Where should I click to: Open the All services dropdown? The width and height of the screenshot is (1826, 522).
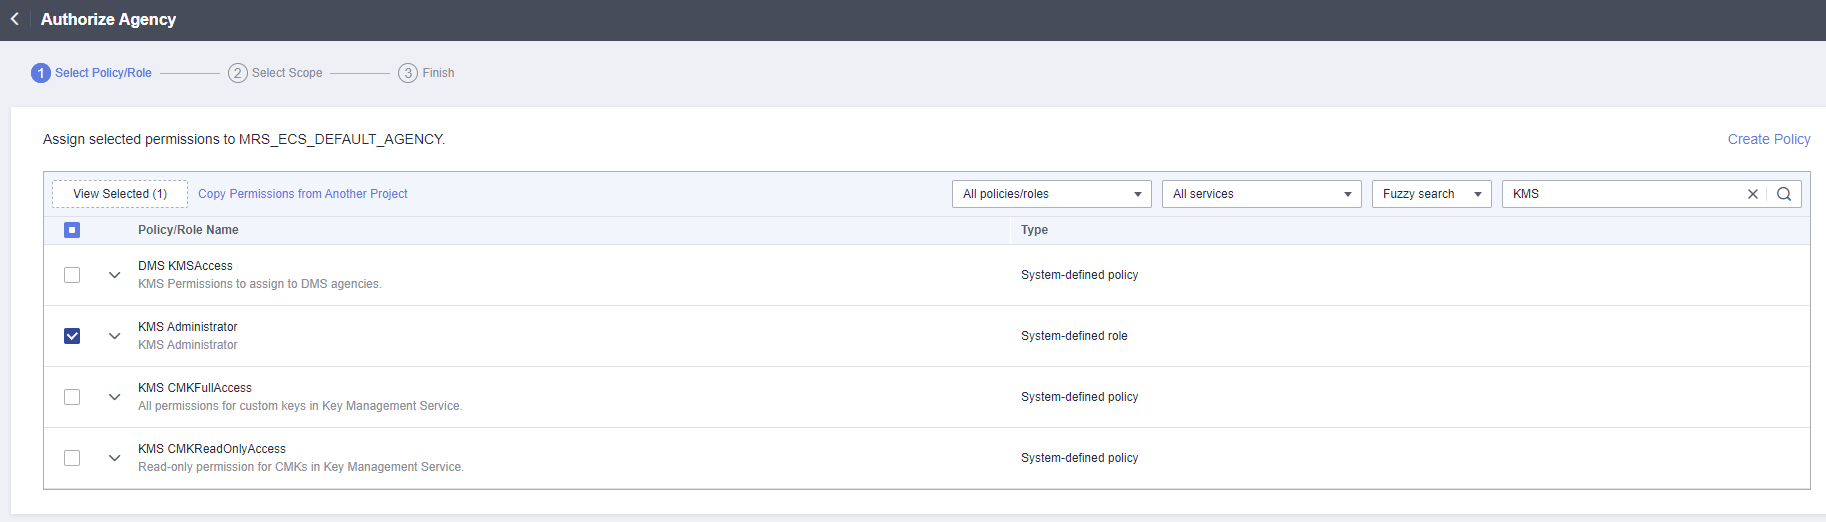[1262, 194]
